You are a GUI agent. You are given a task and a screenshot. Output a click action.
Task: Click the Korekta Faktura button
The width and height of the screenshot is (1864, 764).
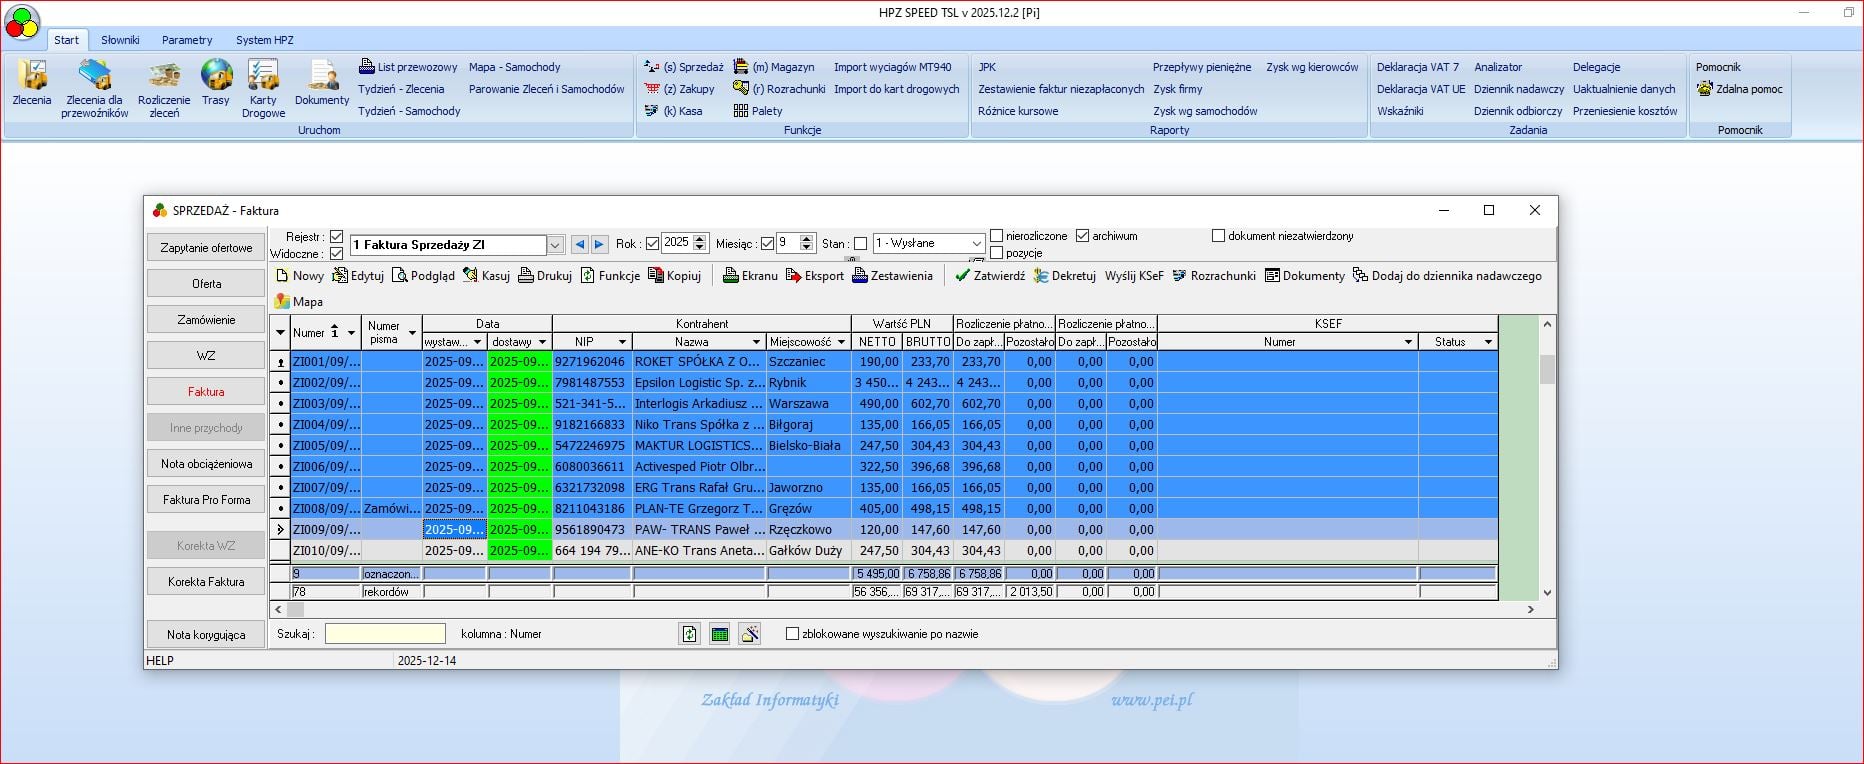pyautogui.click(x=206, y=582)
